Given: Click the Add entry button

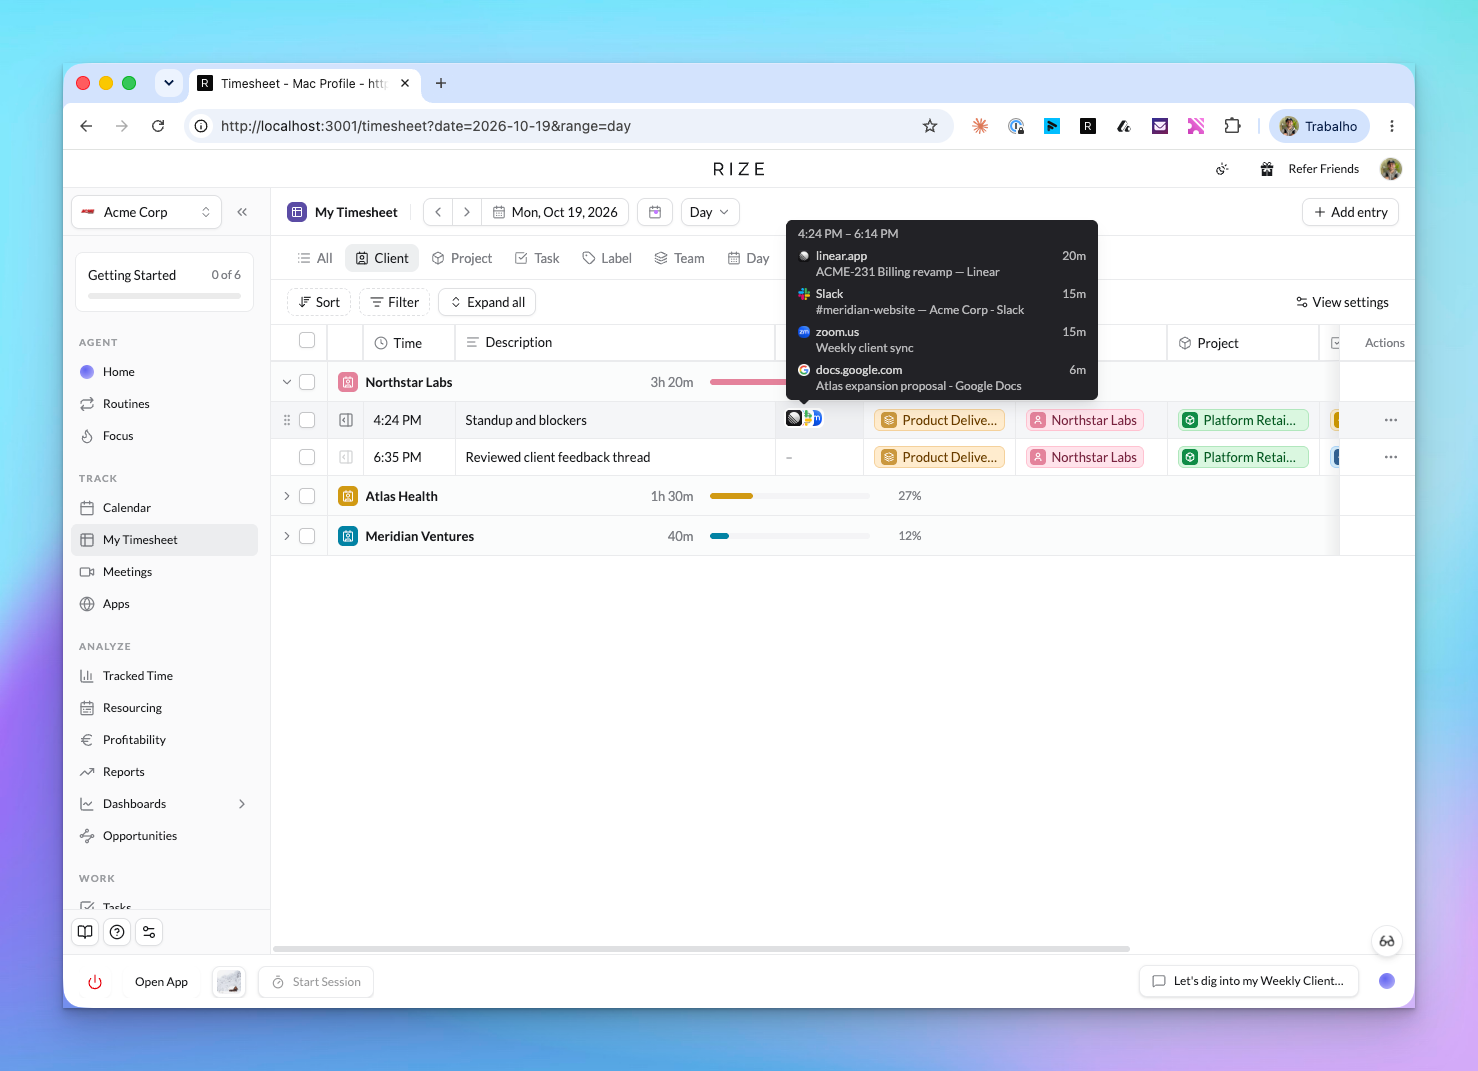Looking at the screenshot, I should click(x=1351, y=212).
